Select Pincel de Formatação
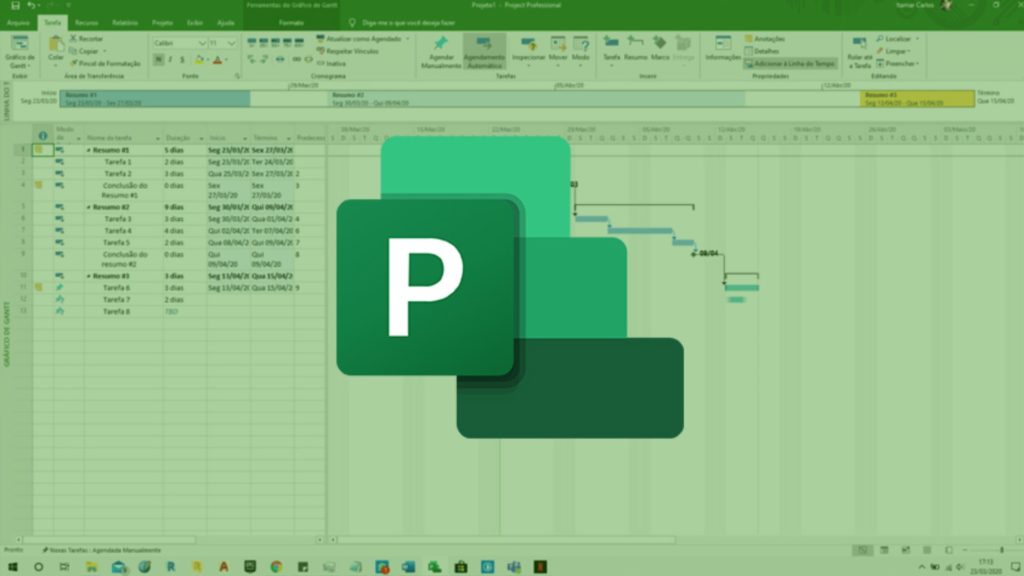Image resolution: width=1024 pixels, height=576 pixels. [104, 63]
